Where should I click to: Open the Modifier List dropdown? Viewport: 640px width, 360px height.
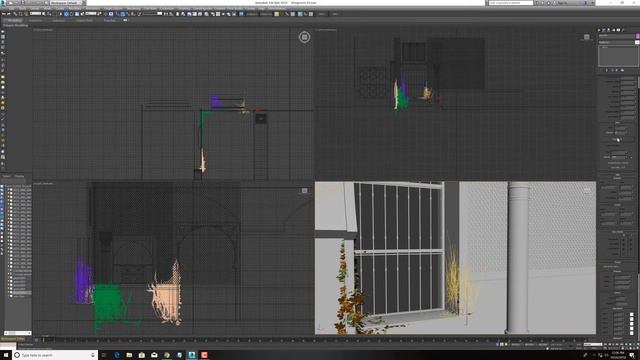[x=617, y=42]
